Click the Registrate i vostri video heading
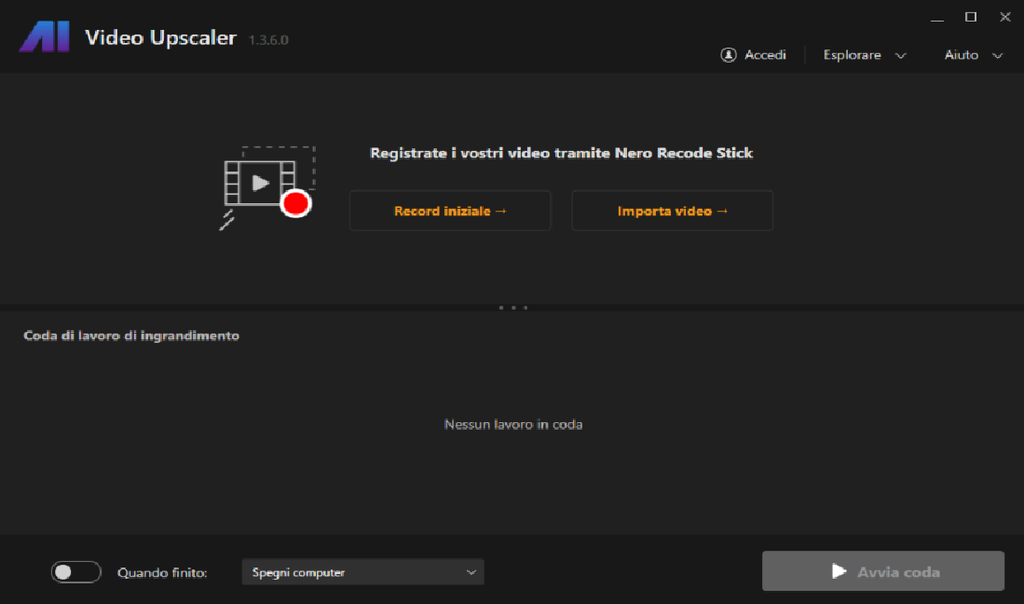Viewport: 1024px width, 604px height. [x=561, y=153]
